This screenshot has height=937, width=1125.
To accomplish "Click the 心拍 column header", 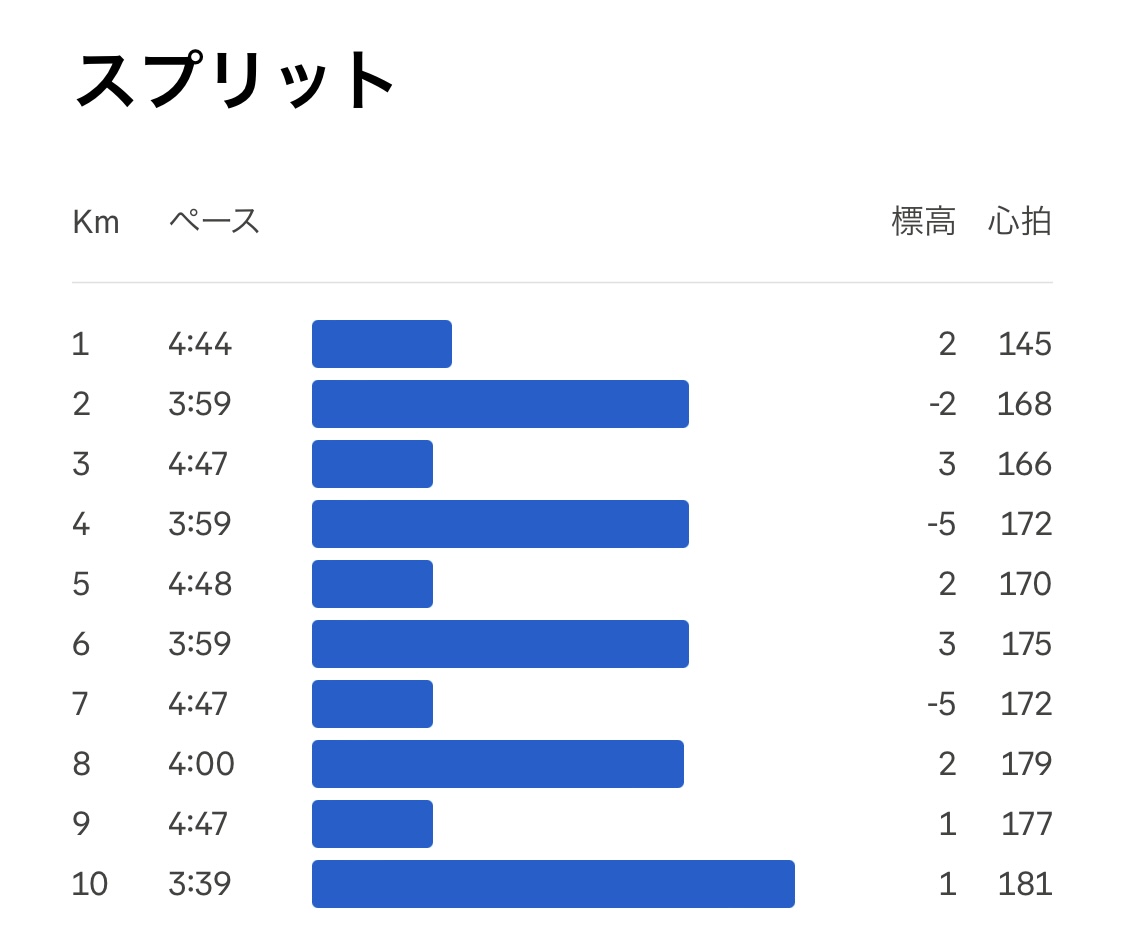I will tap(1020, 221).
